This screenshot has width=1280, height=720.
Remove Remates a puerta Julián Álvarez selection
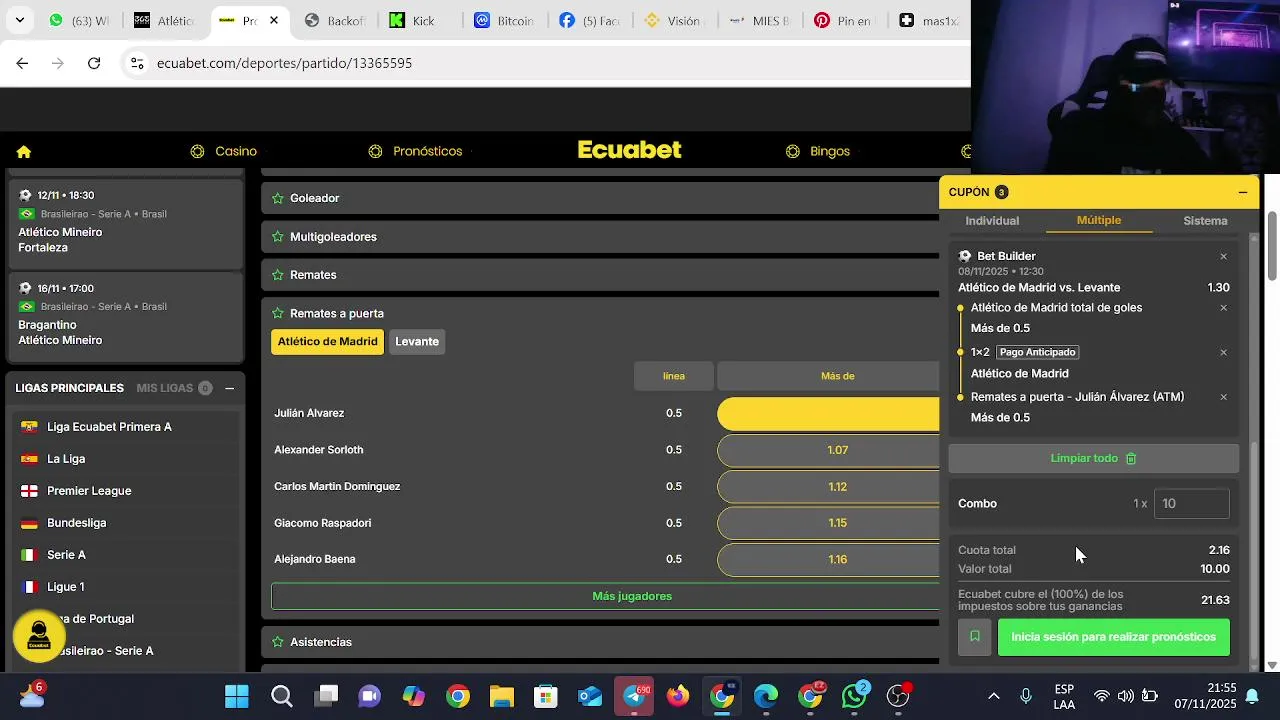pos(1223,397)
